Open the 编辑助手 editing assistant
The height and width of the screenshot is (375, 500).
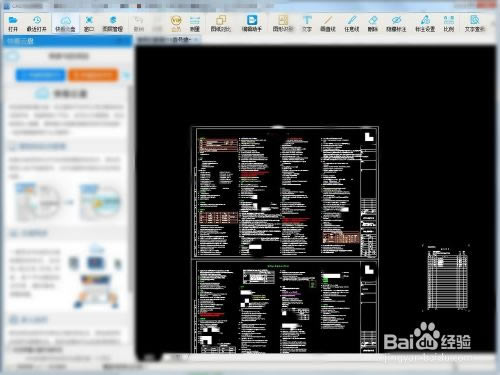(x=252, y=23)
